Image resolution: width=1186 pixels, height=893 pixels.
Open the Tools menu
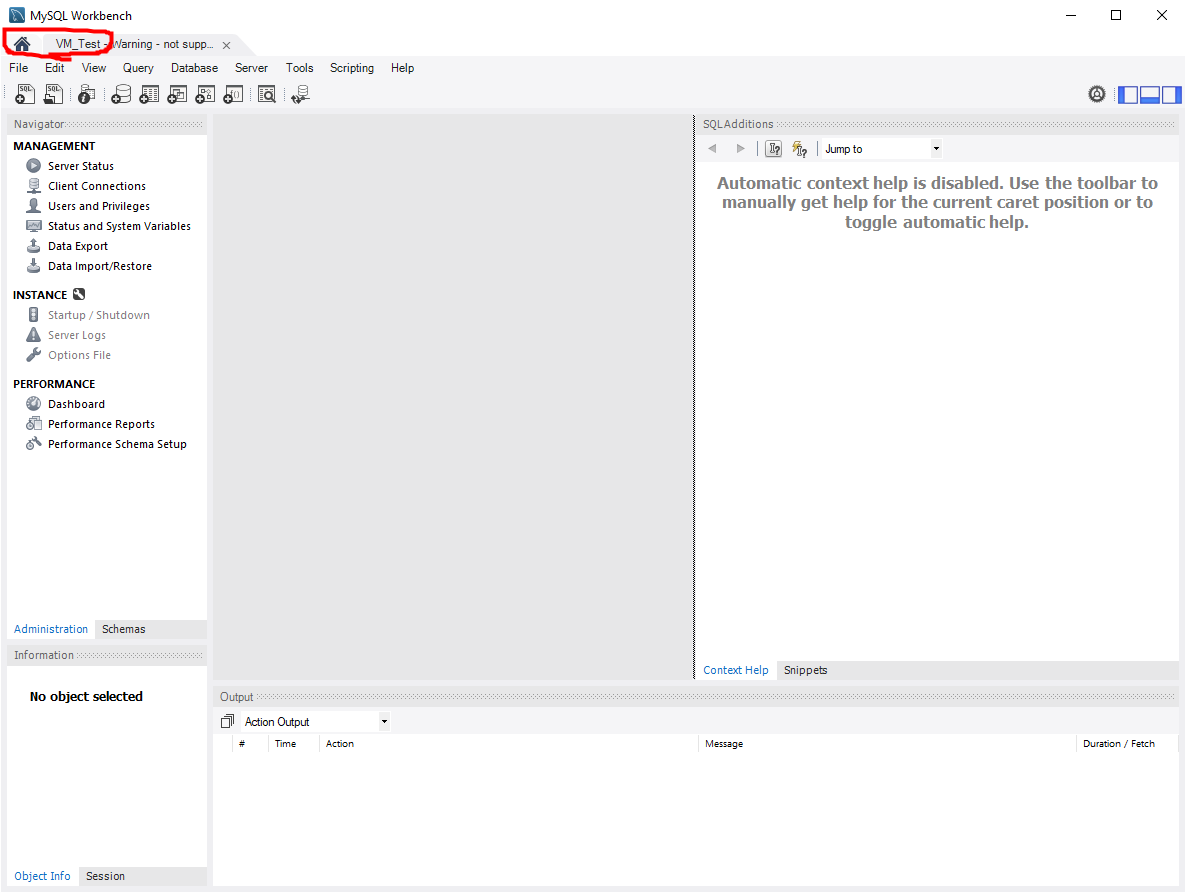(x=300, y=68)
